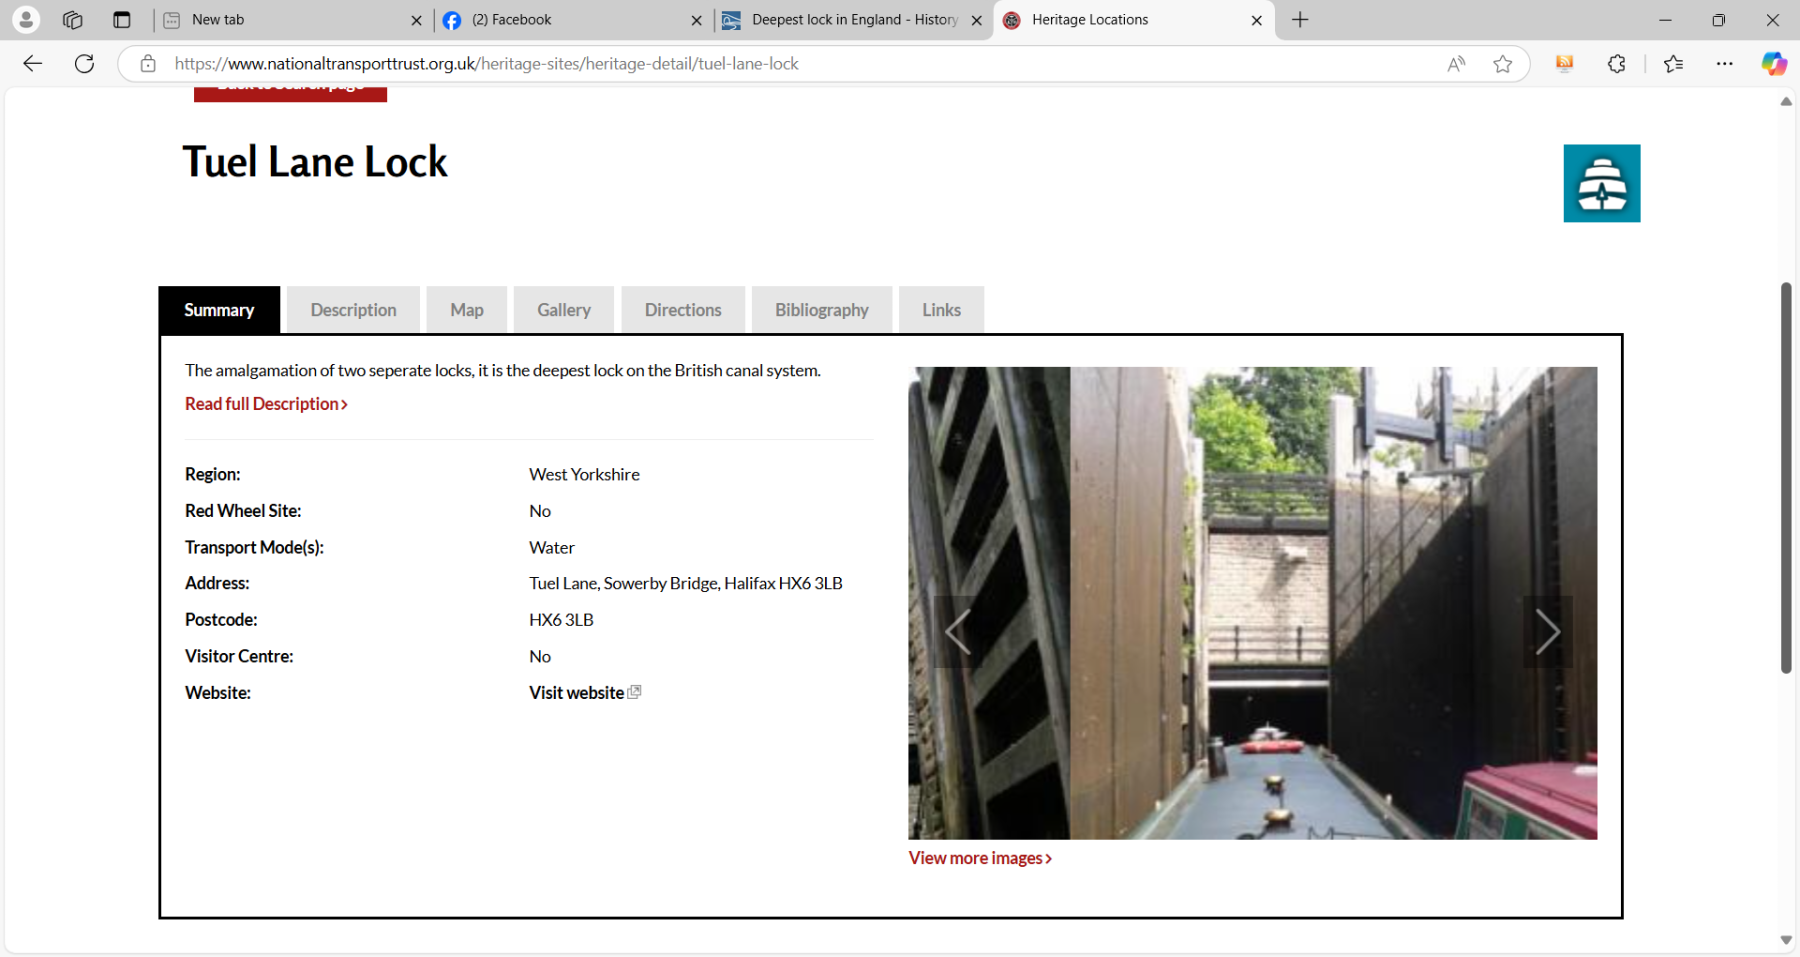Click the scrollbar up arrow
The image size is (1800, 957).
tap(1786, 102)
